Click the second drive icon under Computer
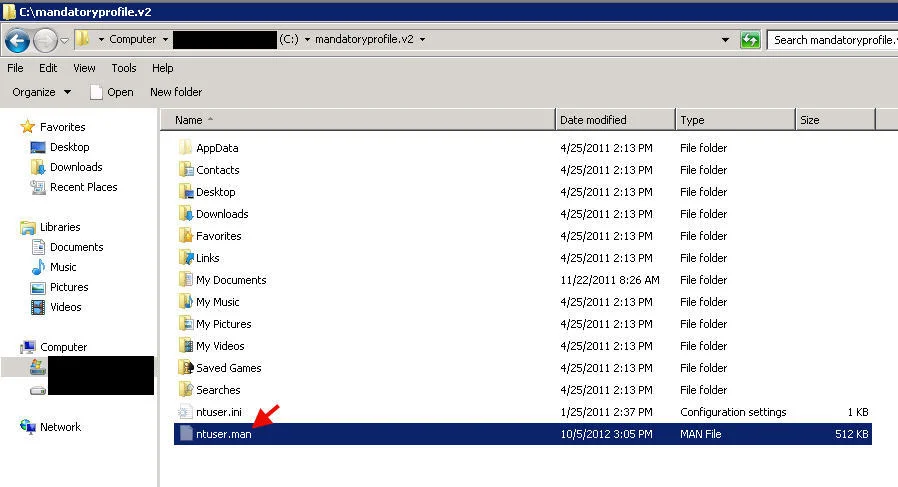This screenshot has width=898, height=487. pyautogui.click(x=38, y=390)
